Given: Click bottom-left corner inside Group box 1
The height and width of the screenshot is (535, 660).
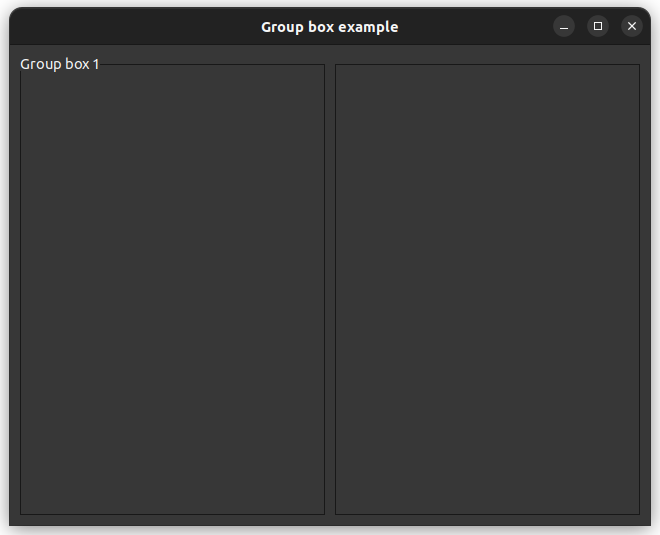Looking at the screenshot, I should [28, 507].
